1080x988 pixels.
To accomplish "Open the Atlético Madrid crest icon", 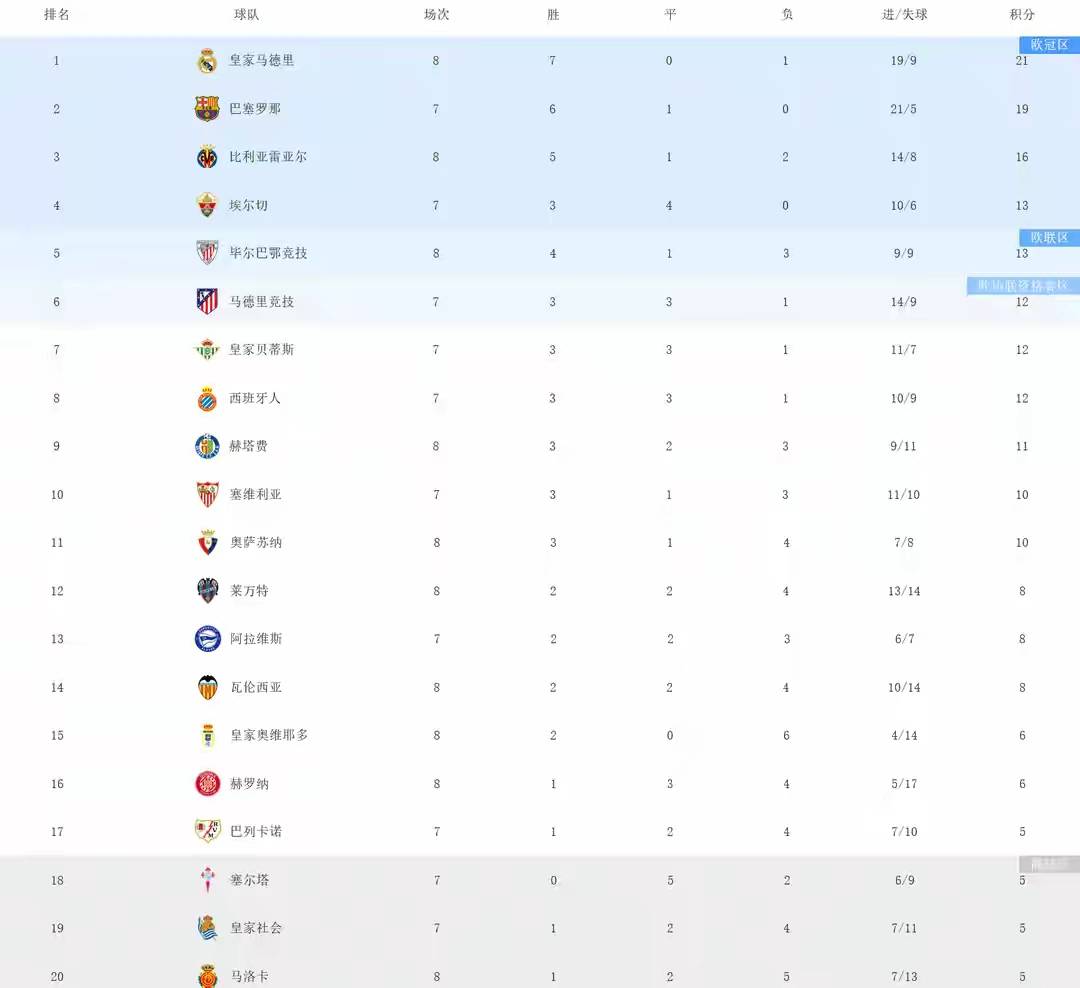I will 207,301.
